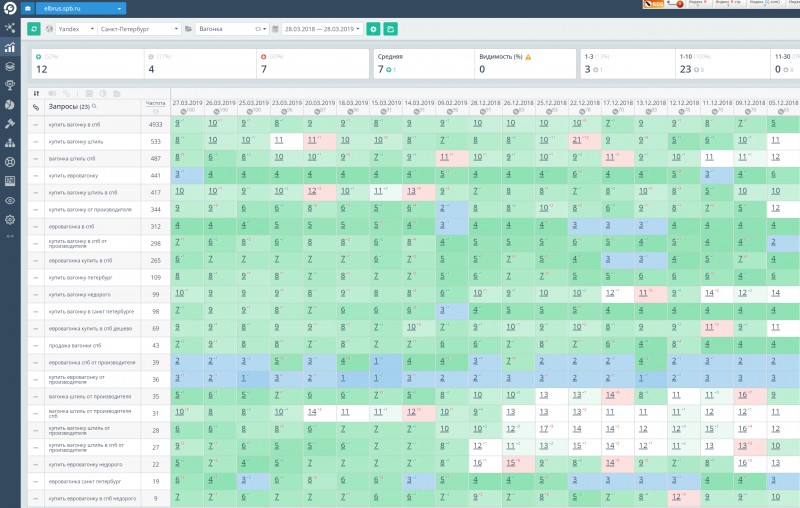Click query with frequency 441

[73, 175]
